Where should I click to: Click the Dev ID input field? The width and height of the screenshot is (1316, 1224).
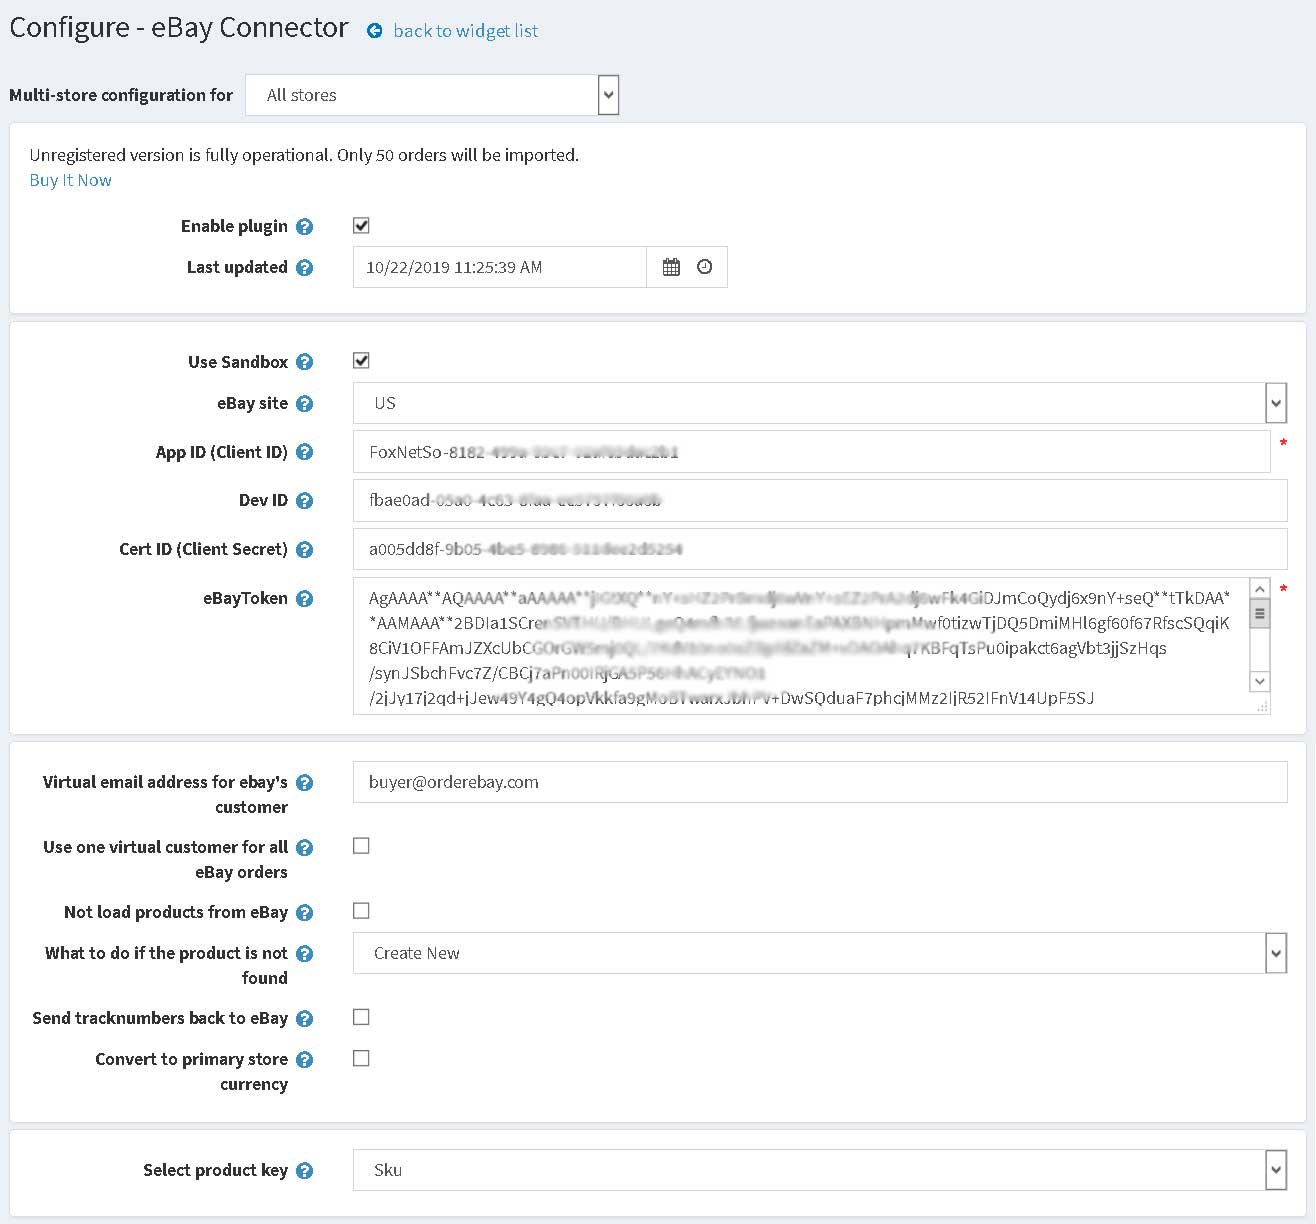click(x=820, y=500)
